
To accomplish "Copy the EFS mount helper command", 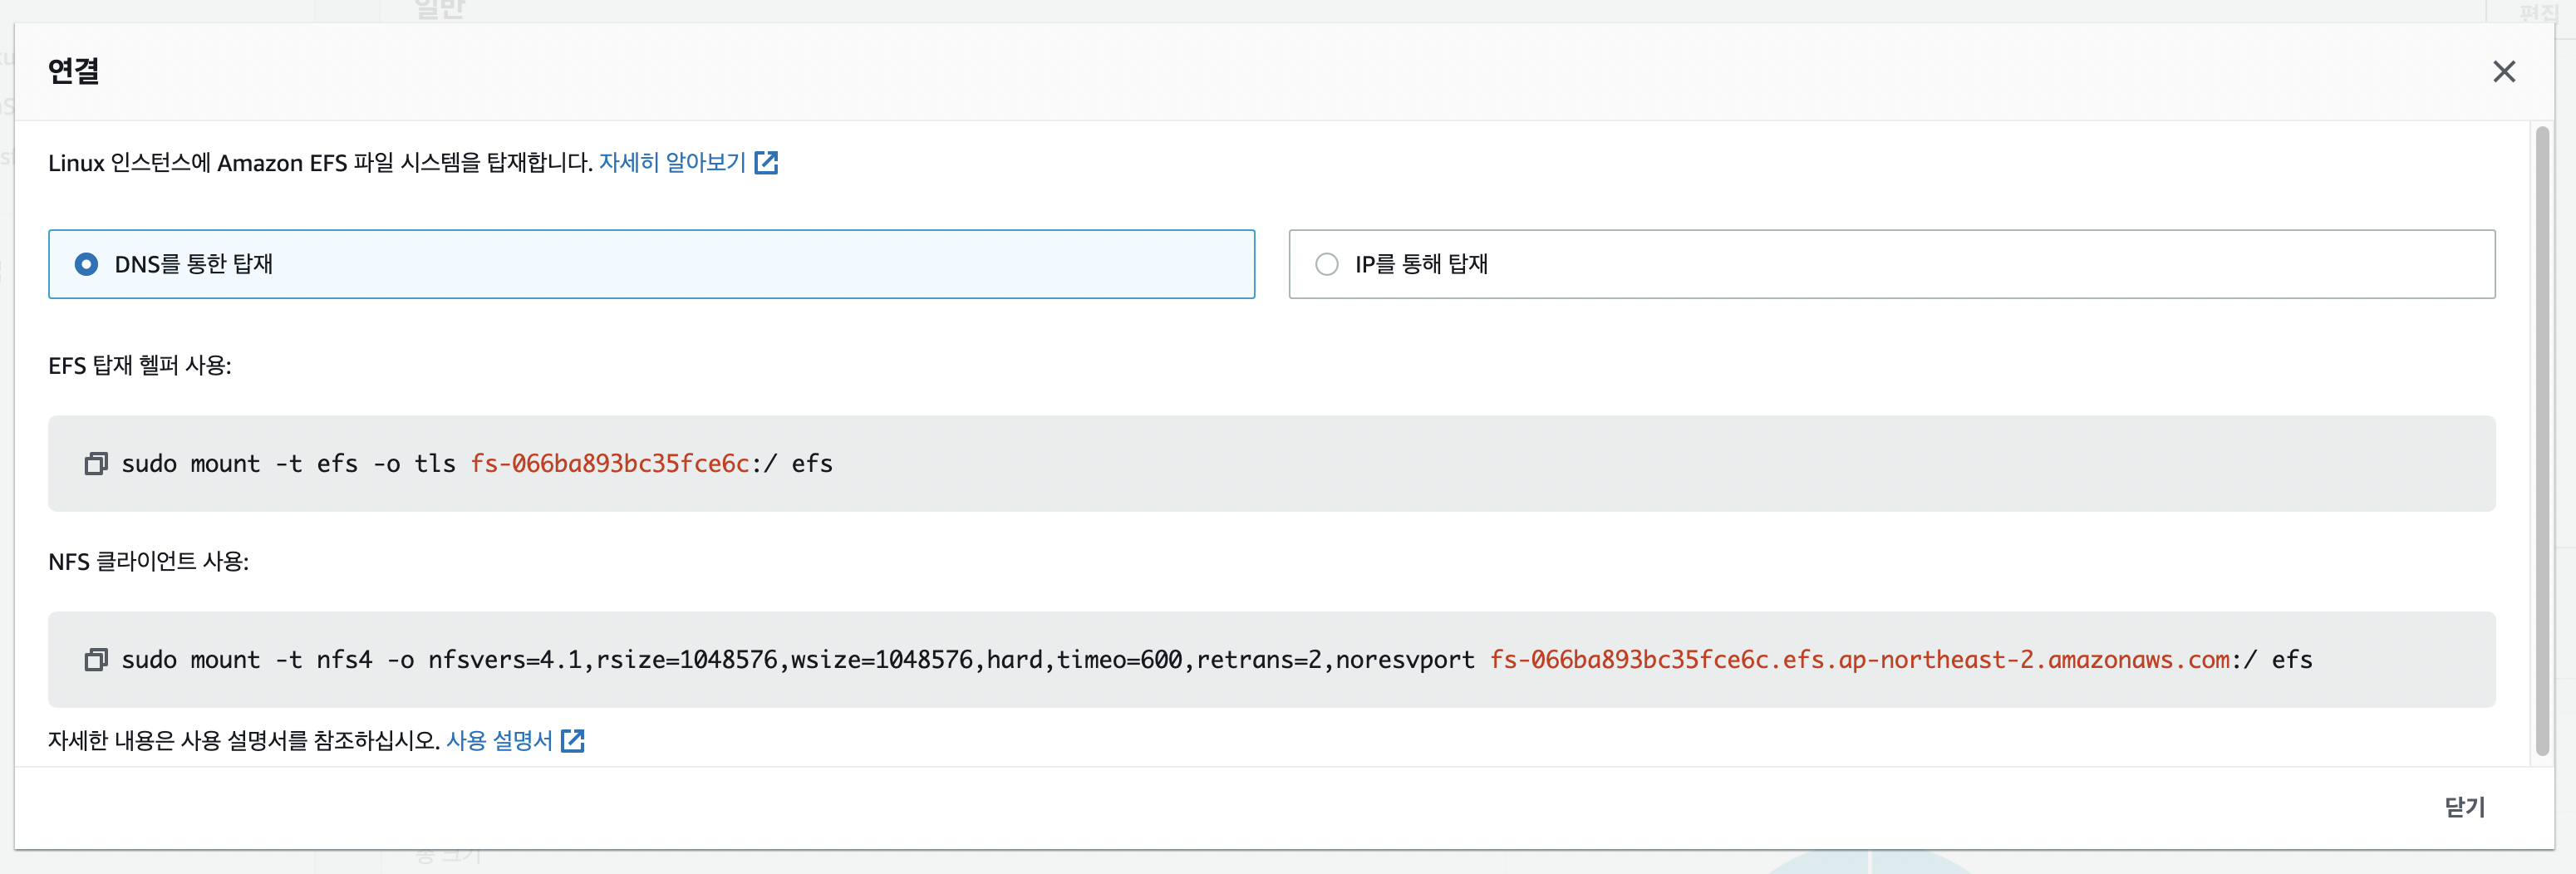I will point(96,464).
